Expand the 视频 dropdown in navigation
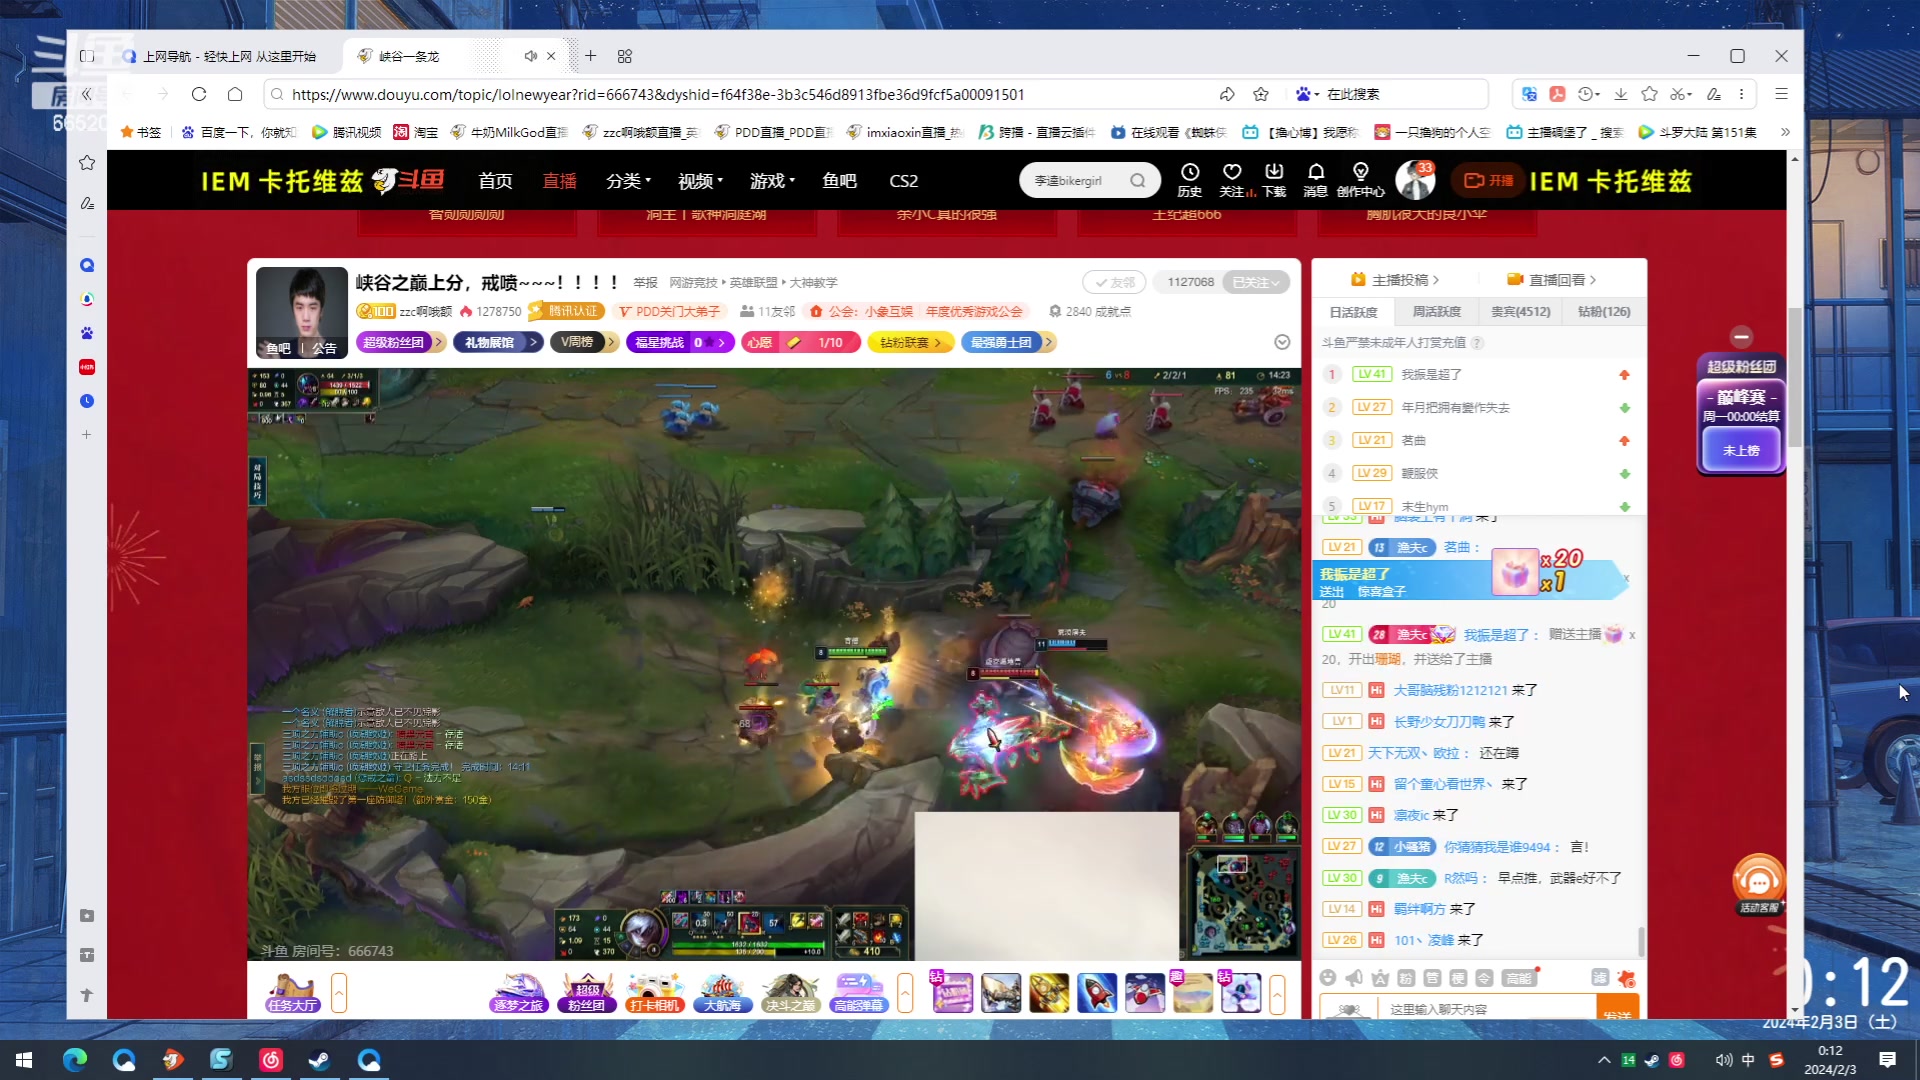1920x1080 pixels. (x=700, y=181)
